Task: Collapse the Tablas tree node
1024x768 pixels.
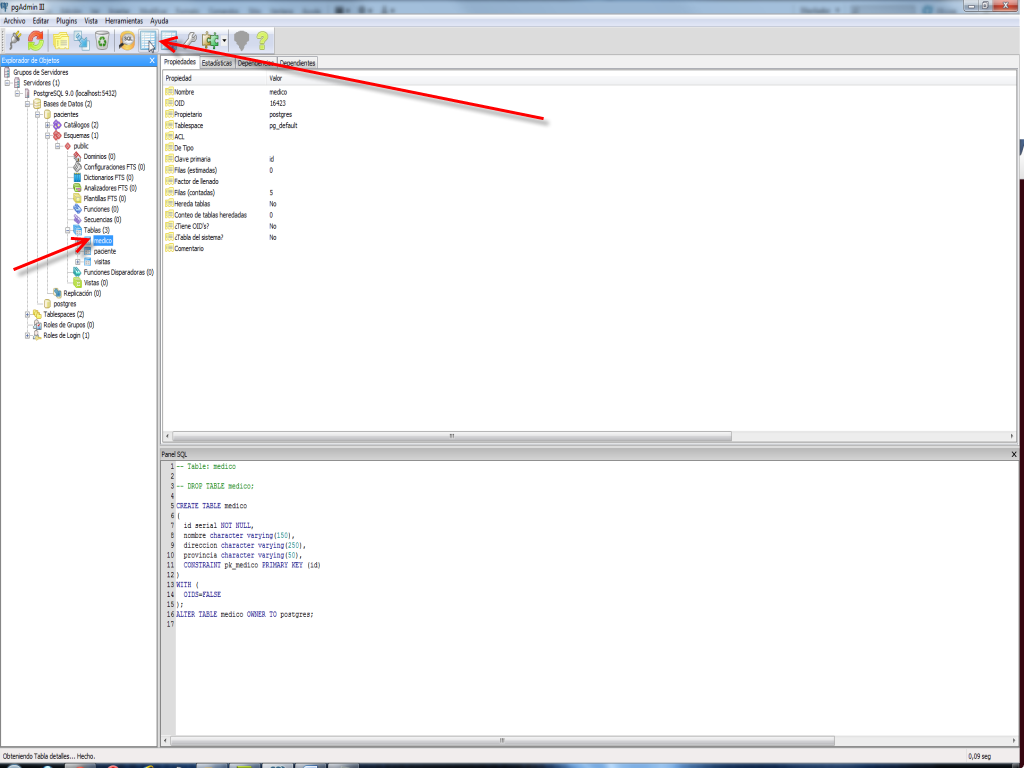Action: pos(68,230)
